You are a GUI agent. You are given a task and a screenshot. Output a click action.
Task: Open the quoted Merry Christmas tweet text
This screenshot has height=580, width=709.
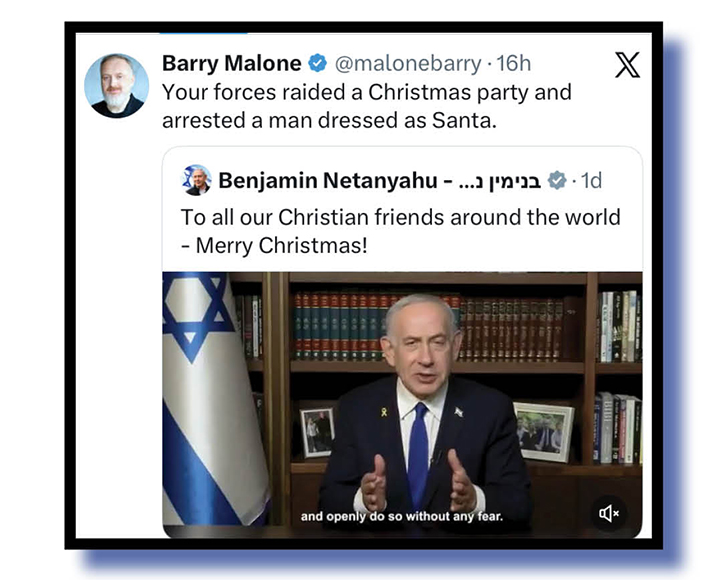click(x=400, y=231)
